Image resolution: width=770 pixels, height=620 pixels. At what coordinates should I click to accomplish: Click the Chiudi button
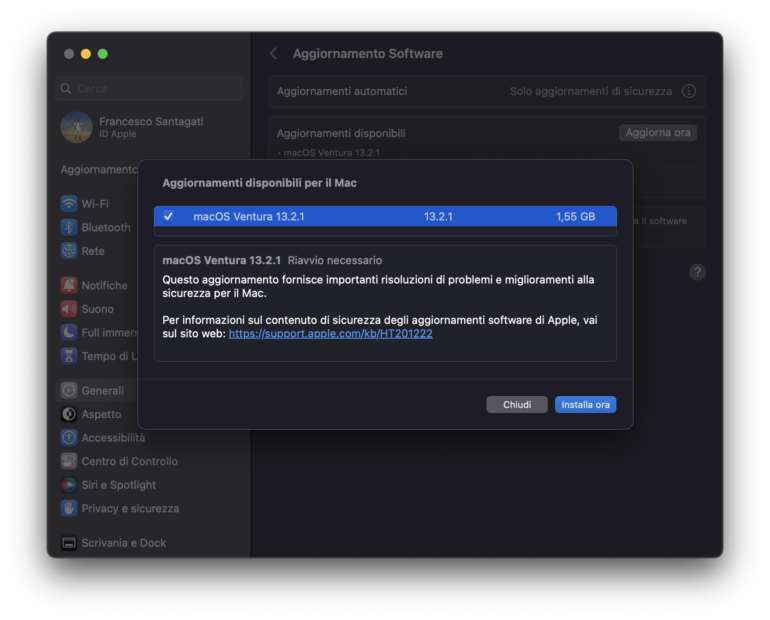pos(517,404)
